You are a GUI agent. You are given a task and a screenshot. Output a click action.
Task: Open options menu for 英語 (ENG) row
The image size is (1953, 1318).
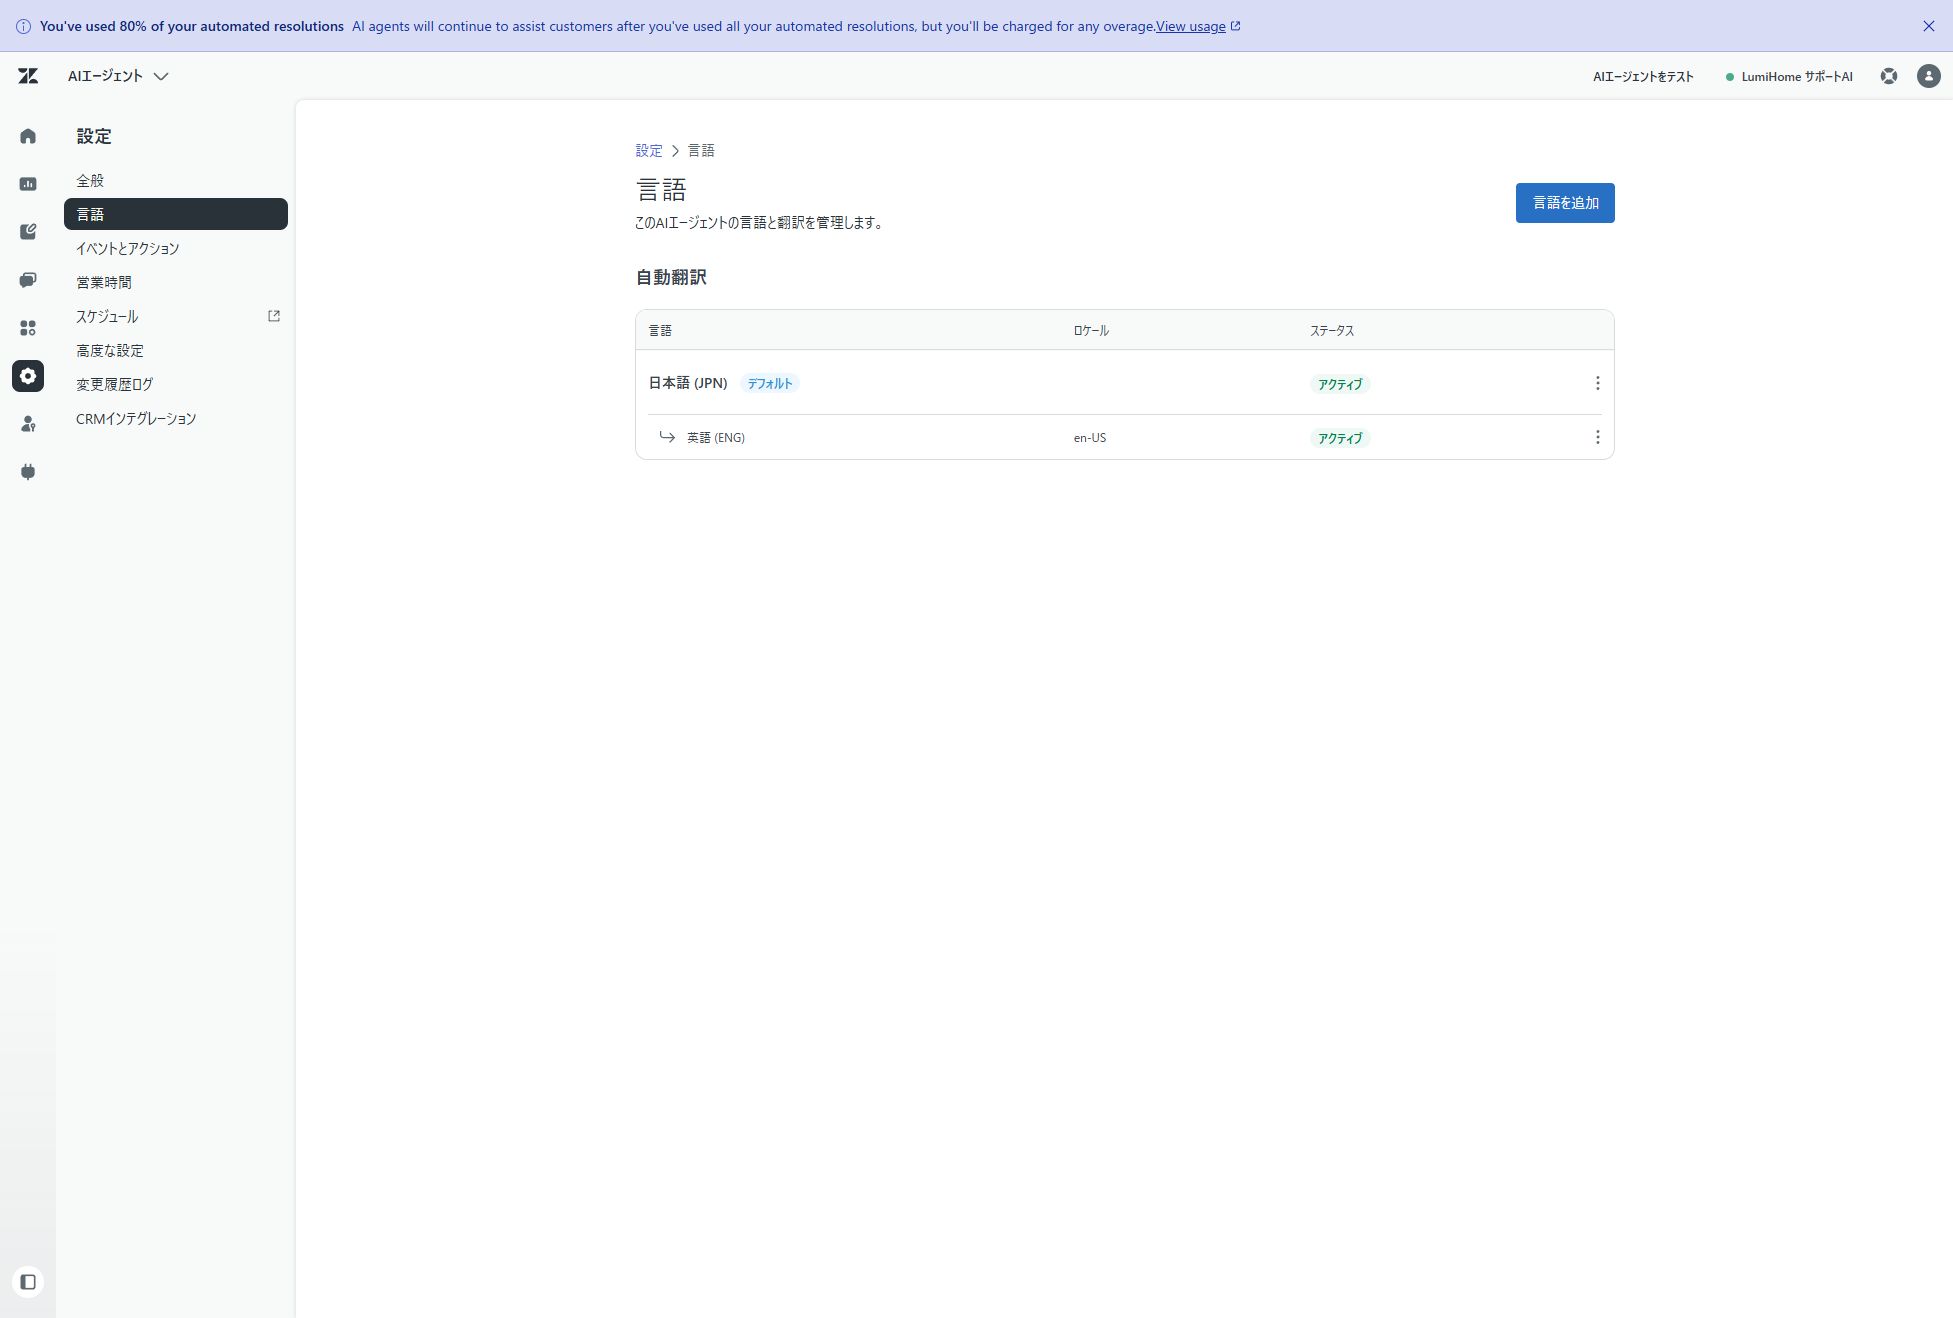[x=1597, y=437]
